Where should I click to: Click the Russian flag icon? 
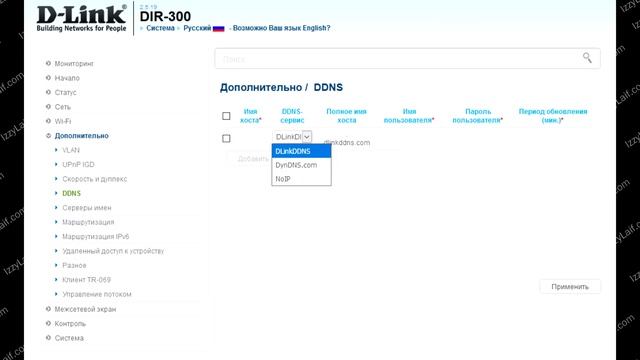coord(218,28)
